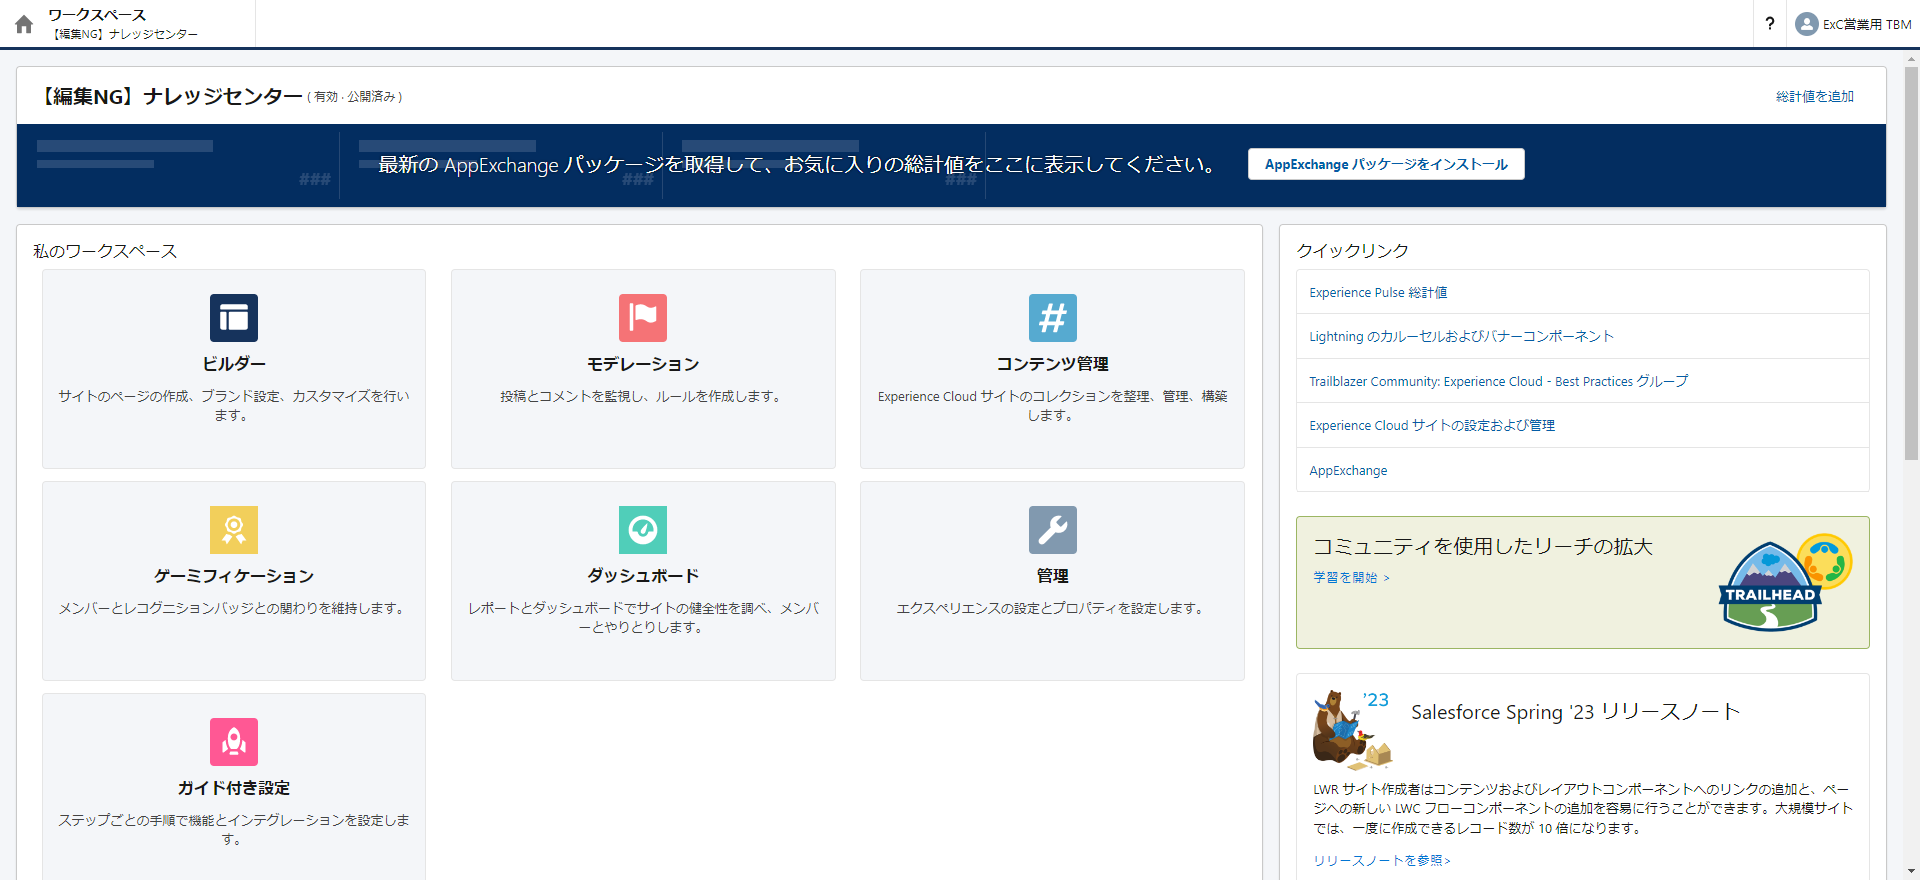The width and height of the screenshot is (1920, 880).
Task: Click the ダッシュボード tile title
Action: click(x=643, y=576)
